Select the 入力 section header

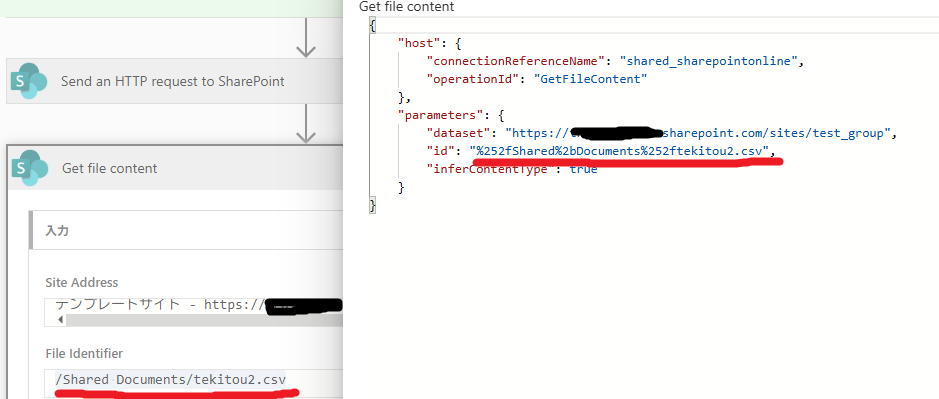186,230
